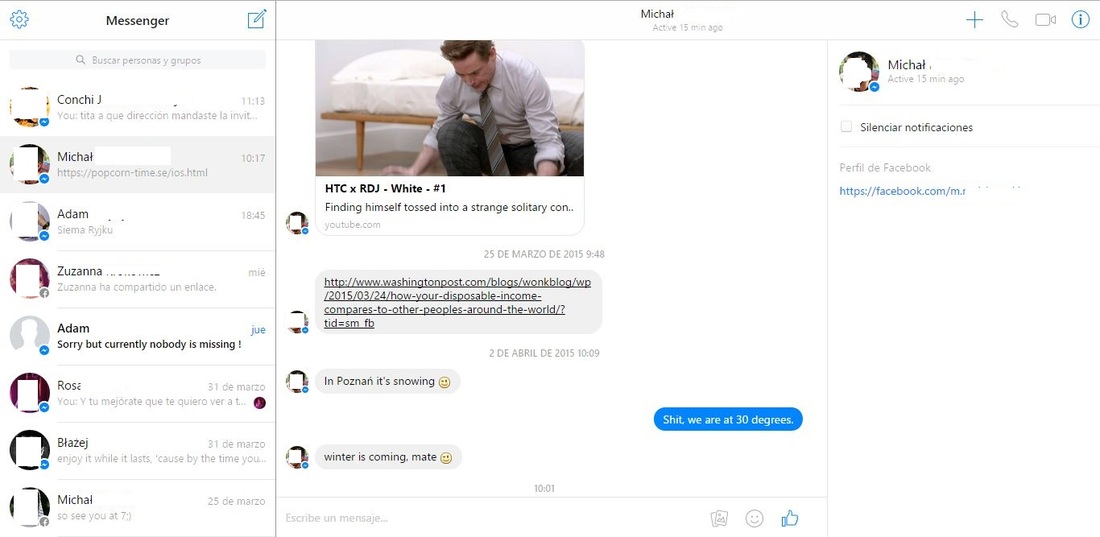The height and width of the screenshot is (537, 1100).
Task: Compose a new message with pencil icon
Action: [x=257, y=20]
